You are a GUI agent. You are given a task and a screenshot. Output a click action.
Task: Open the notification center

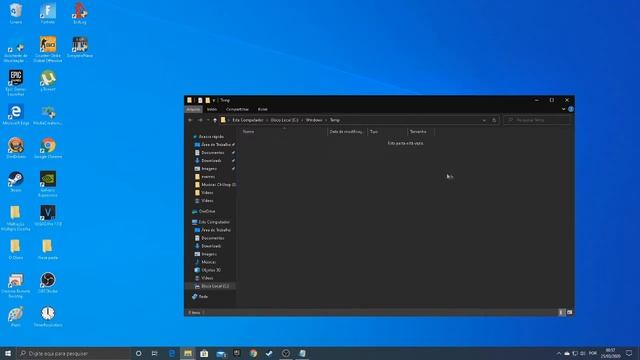629,353
